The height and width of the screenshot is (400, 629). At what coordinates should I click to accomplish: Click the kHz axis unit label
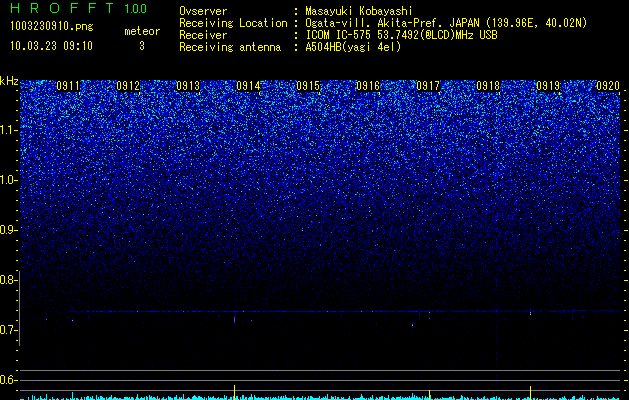click(x=9, y=81)
